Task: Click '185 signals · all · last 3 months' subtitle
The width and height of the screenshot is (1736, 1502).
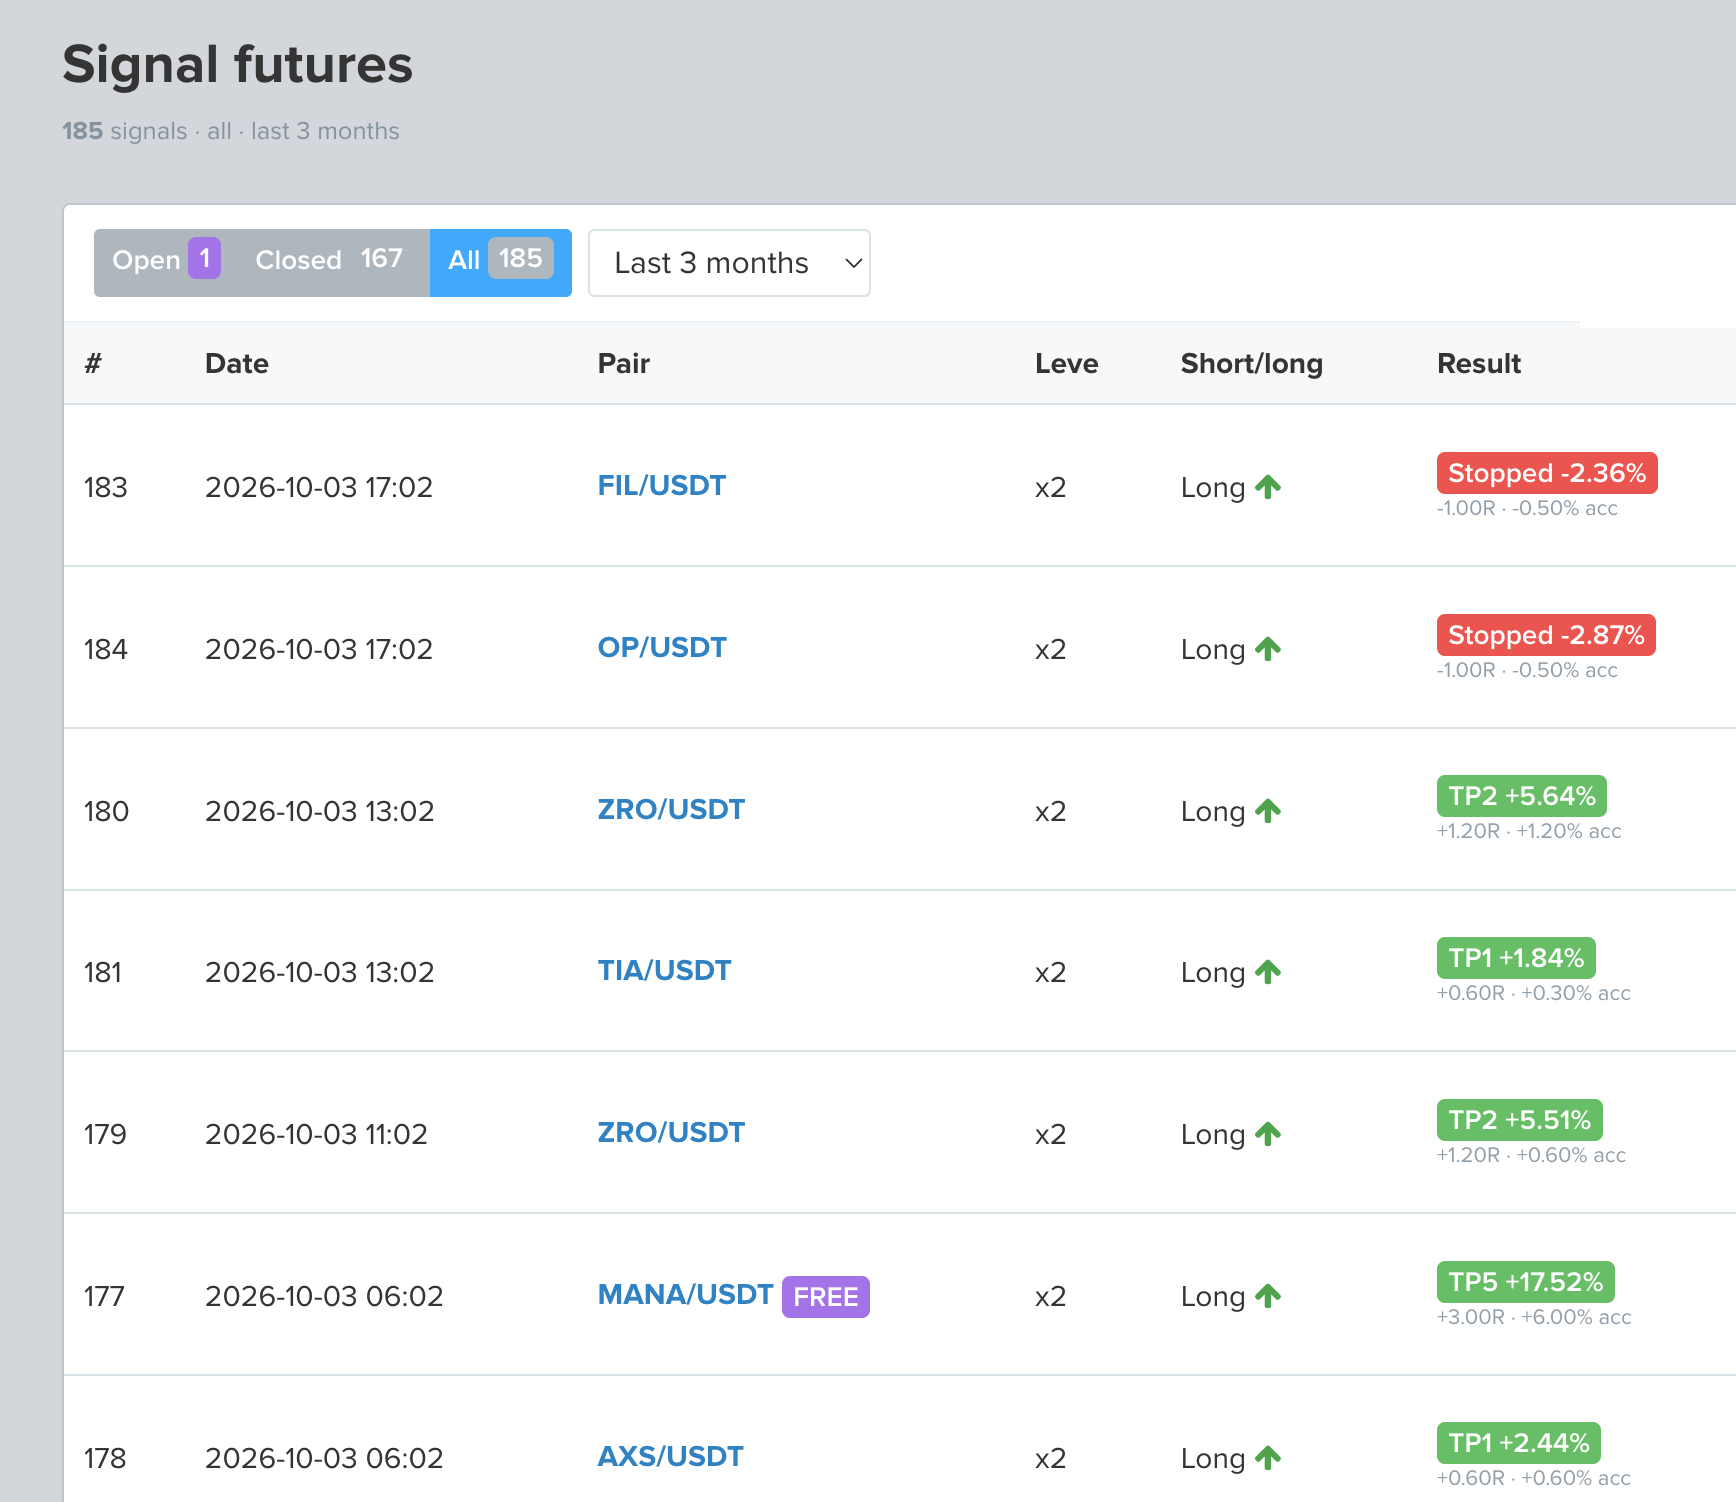Action: [231, 131]
